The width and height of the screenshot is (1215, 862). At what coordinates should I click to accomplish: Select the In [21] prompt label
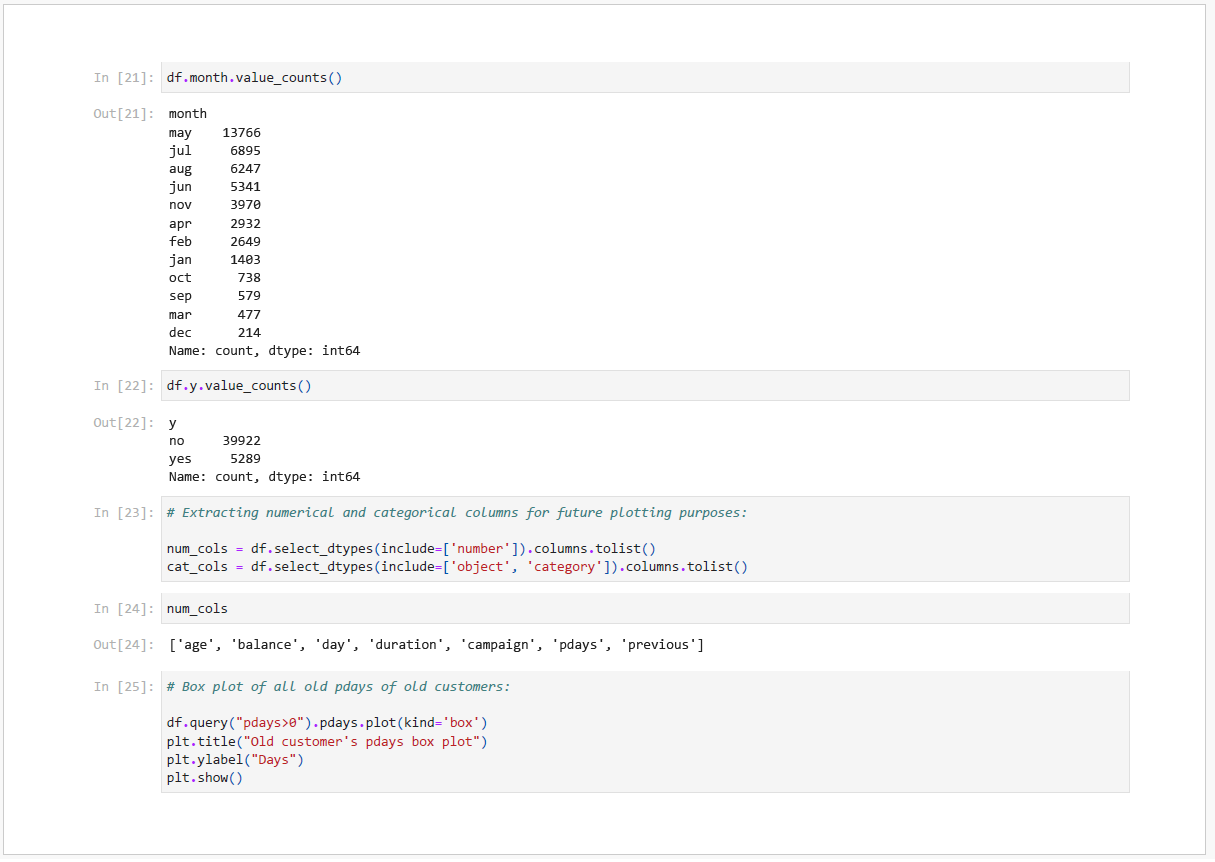click(123, 78)
